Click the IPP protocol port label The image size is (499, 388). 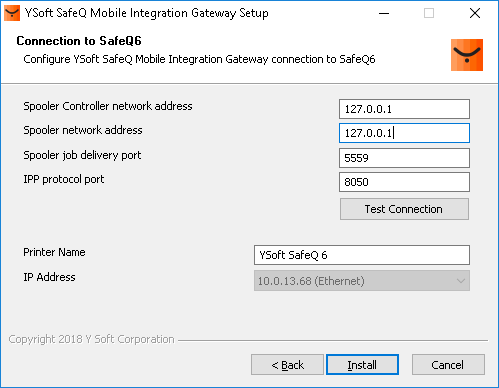coord(64,179)
